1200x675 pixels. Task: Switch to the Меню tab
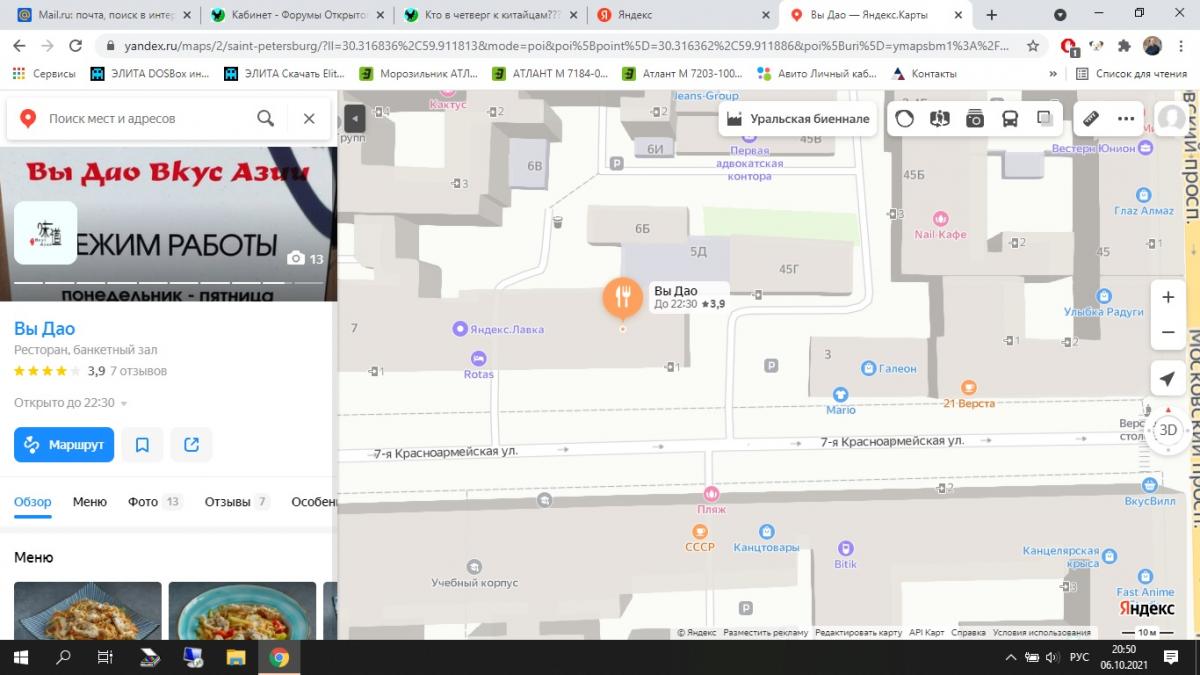click(x=90, y=502)
